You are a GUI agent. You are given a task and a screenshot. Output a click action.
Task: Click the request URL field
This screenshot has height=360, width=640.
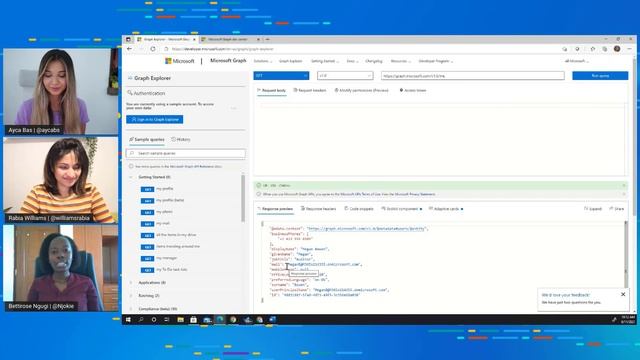point(473,76)
